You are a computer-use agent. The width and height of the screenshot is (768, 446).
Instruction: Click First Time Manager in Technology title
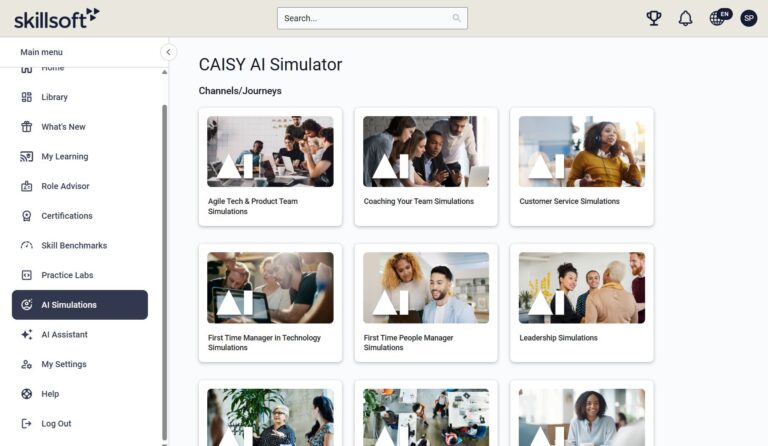tap(264, 343)
